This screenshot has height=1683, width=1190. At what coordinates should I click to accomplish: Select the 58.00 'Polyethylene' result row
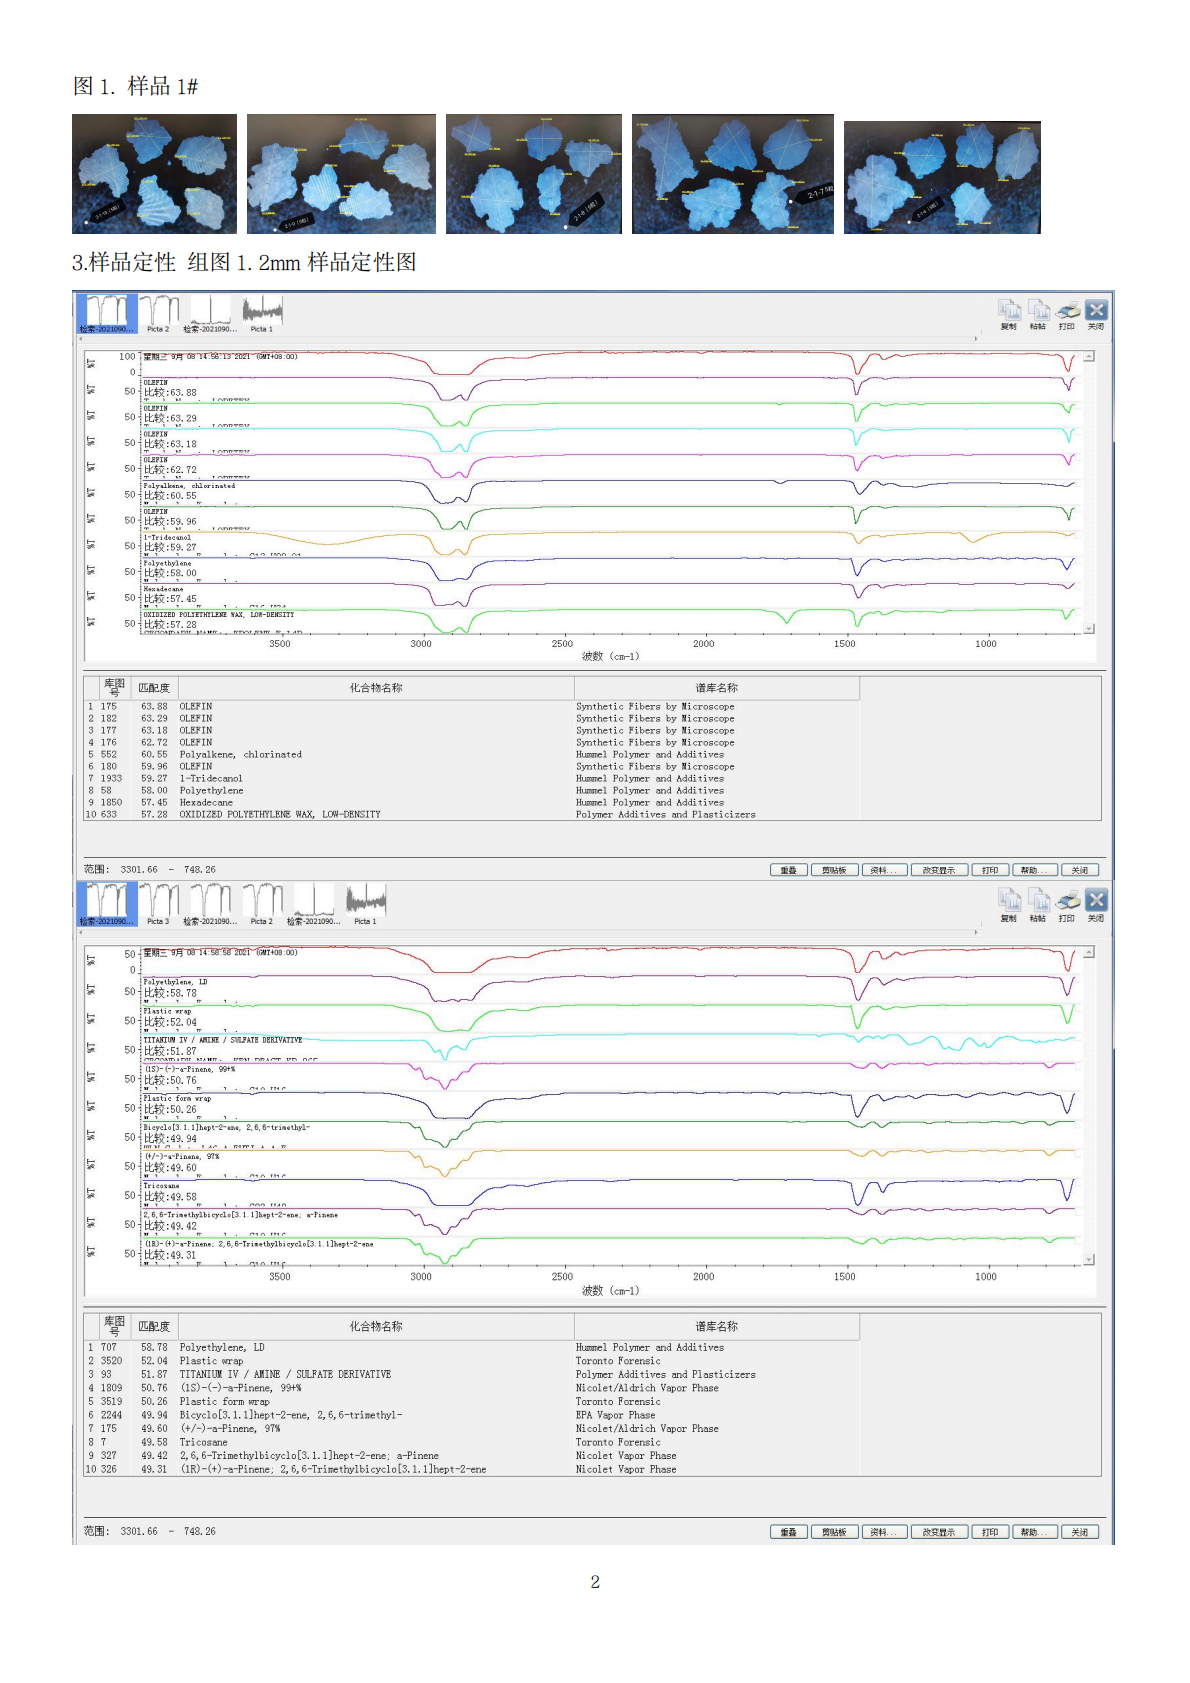click(x=470, y=791)
